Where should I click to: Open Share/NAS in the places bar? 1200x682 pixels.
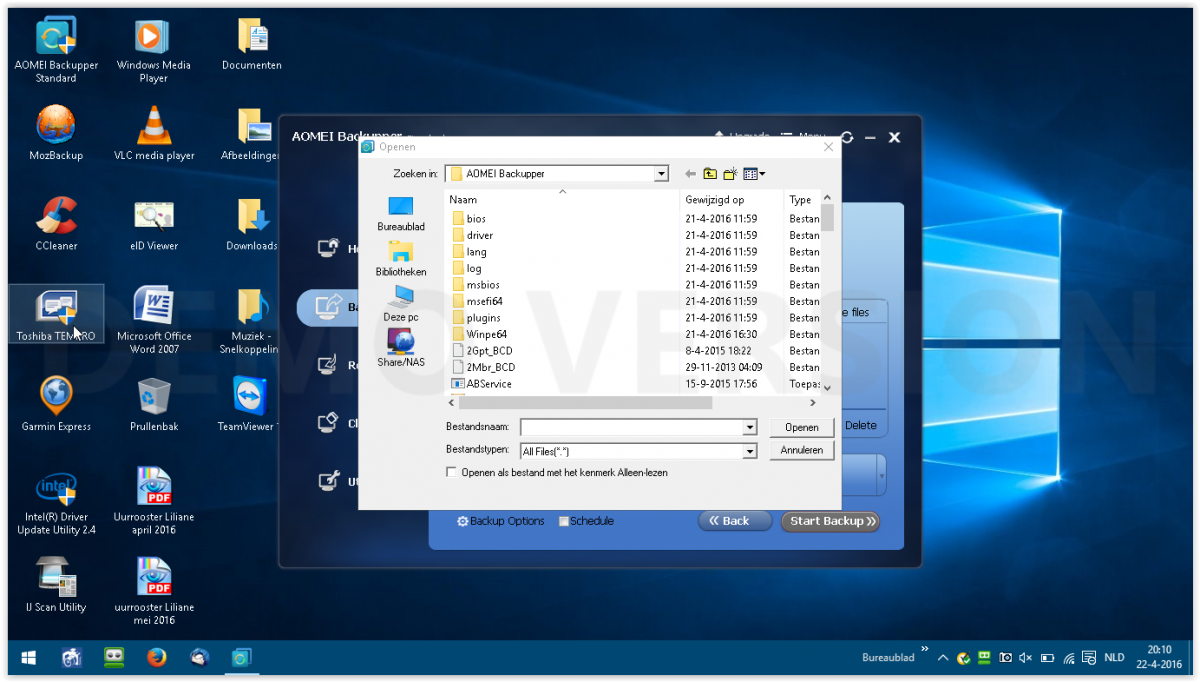pyautogui.click(x=401, y=349)
